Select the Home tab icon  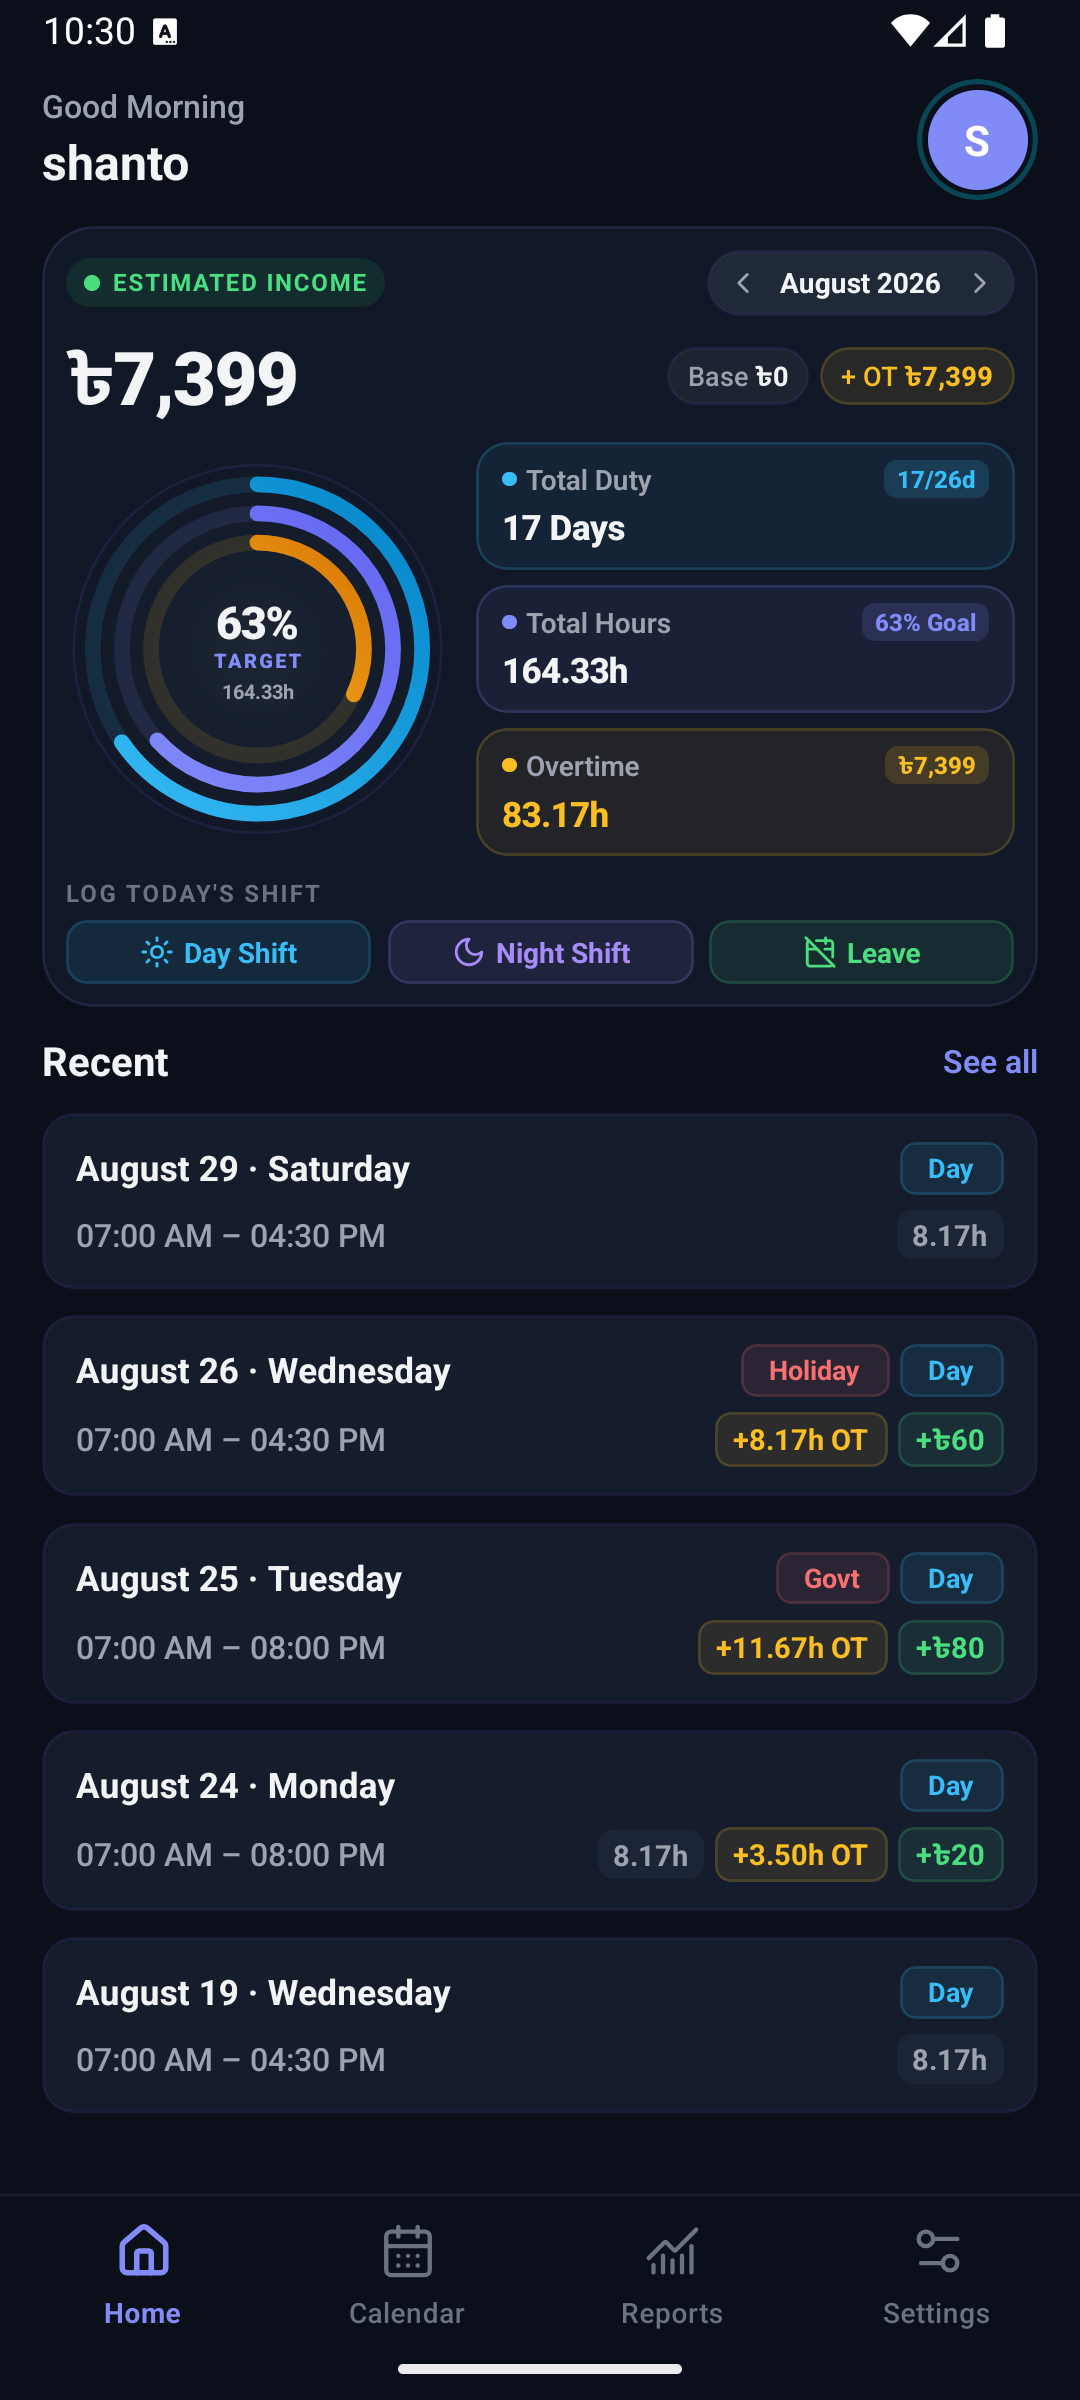[x=143, y=2252]
